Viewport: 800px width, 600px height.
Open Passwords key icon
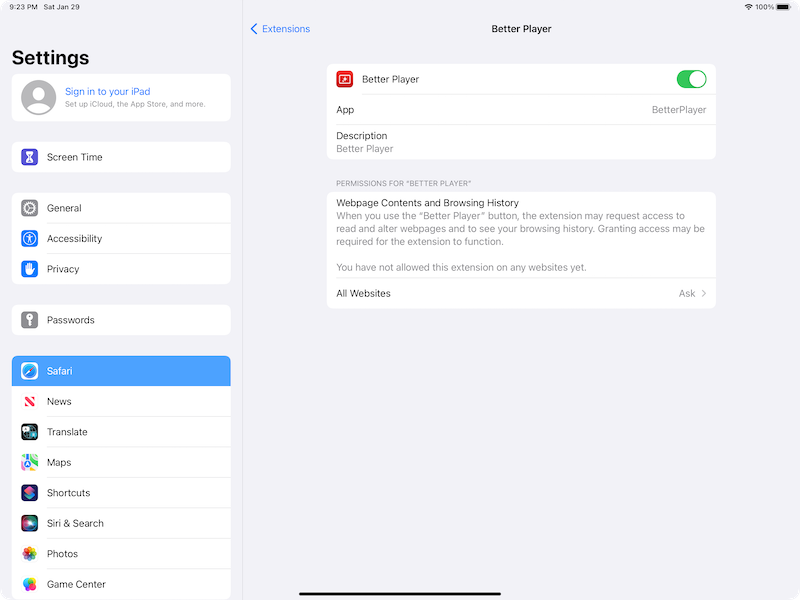coord(30,320)
